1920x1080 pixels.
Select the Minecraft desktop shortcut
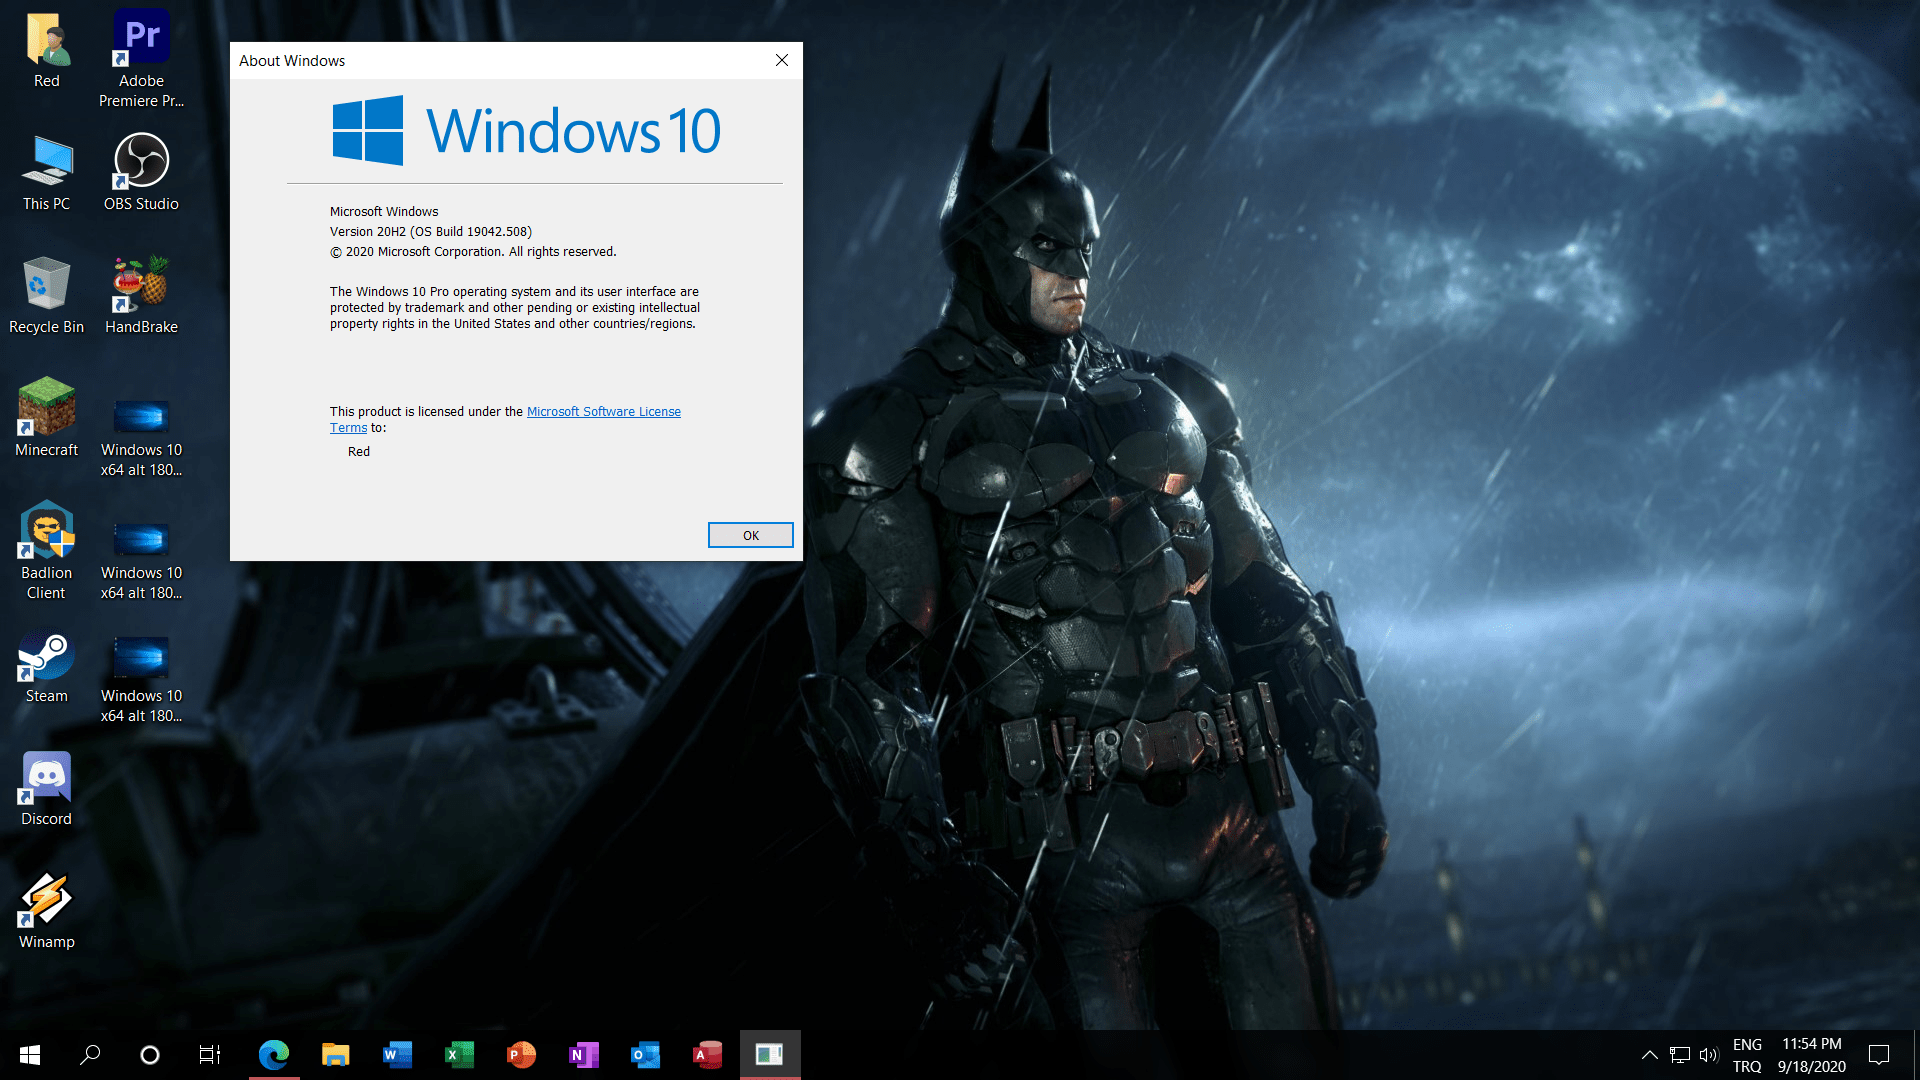[x=46, y=418]
